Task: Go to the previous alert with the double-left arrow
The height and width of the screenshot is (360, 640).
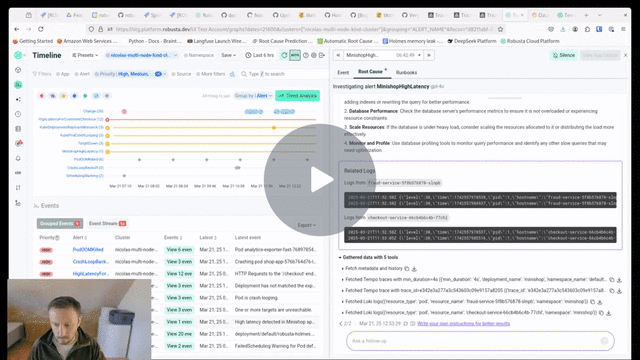Action: click(338, 55)
